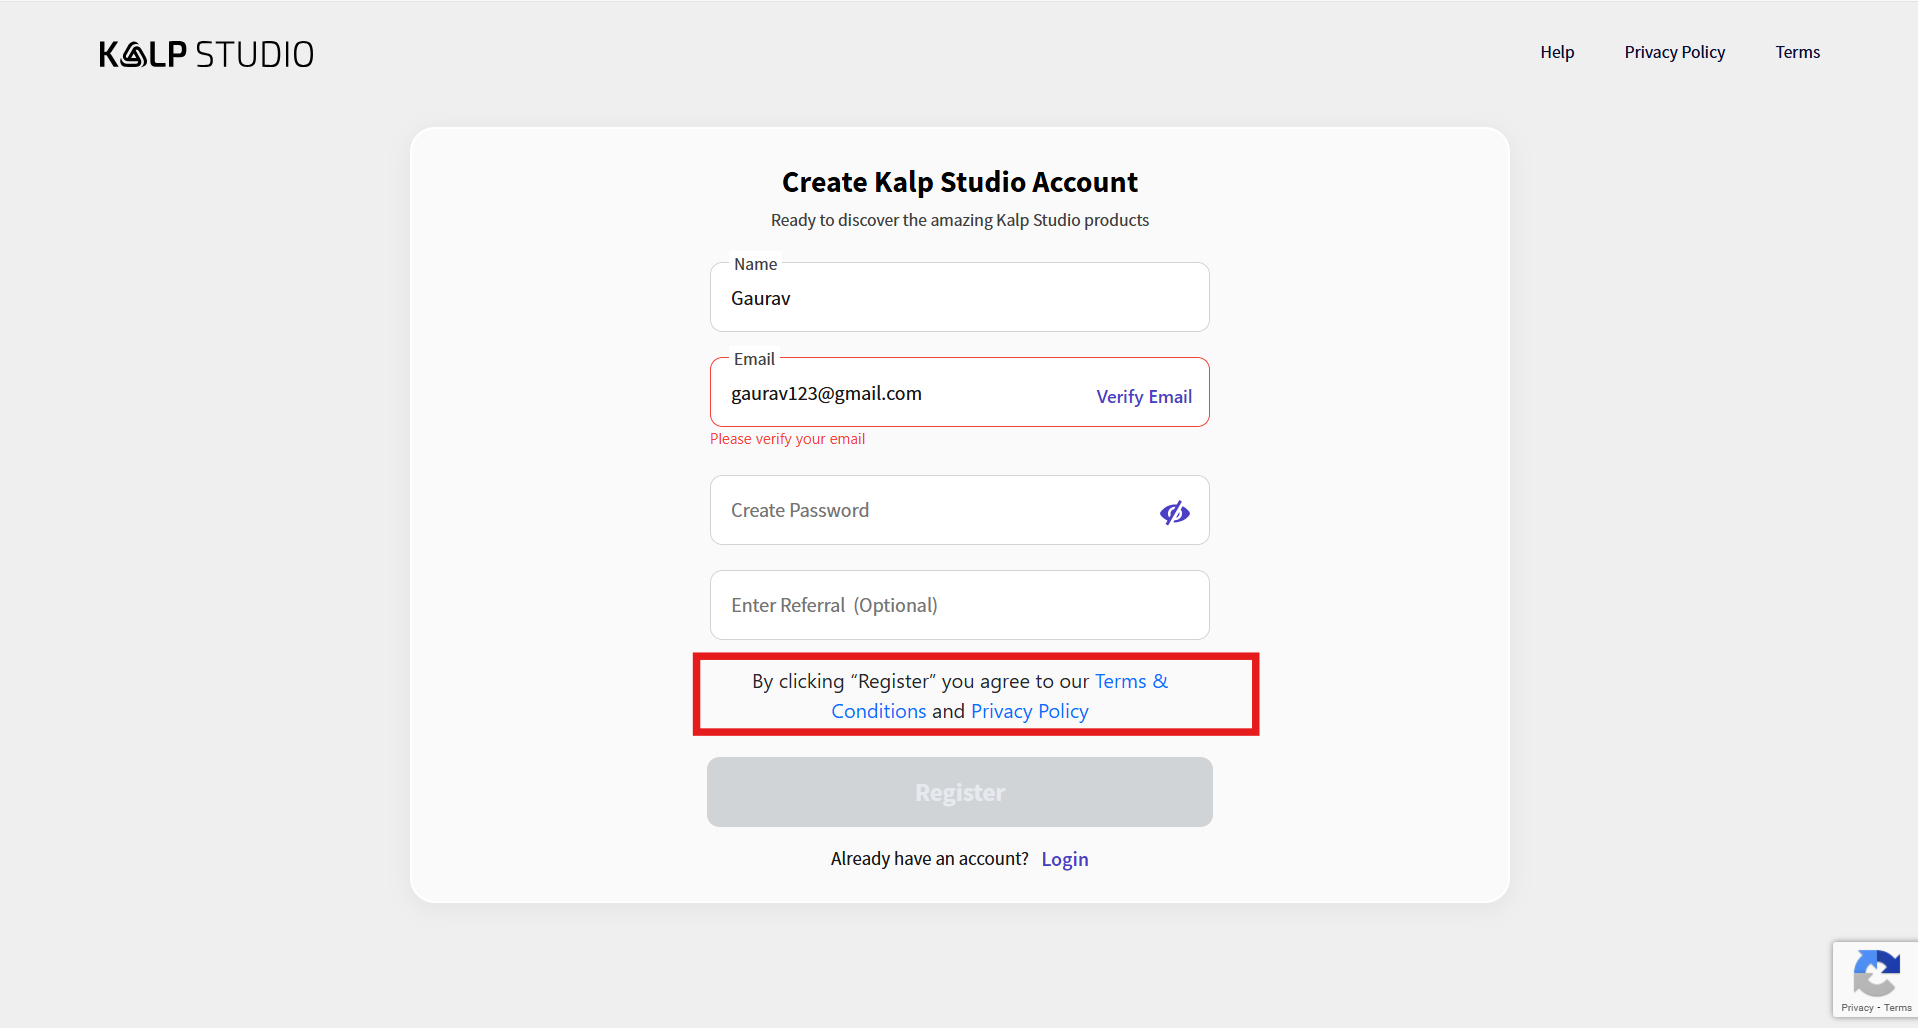Go to the Login link
This screenshot has height=1028, width=1918.
[x=1064, y=860]
